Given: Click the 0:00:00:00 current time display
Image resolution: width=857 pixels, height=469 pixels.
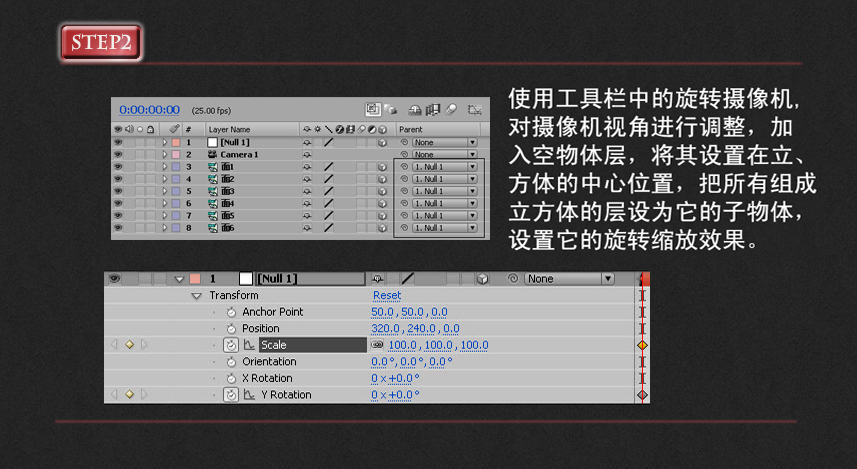Looking at the screenshot, I should 149,110.
